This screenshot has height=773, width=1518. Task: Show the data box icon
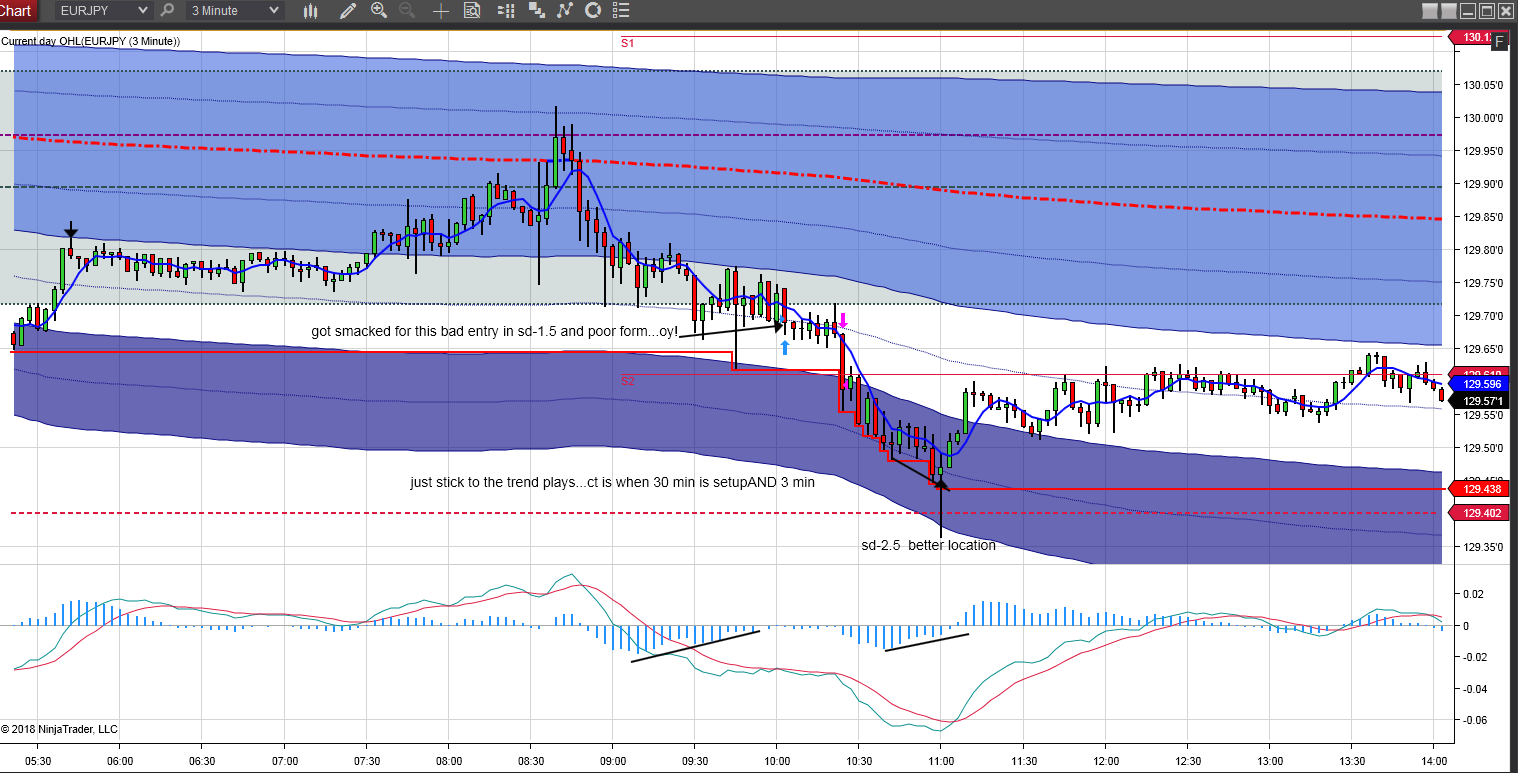click(x=472, y=11)
